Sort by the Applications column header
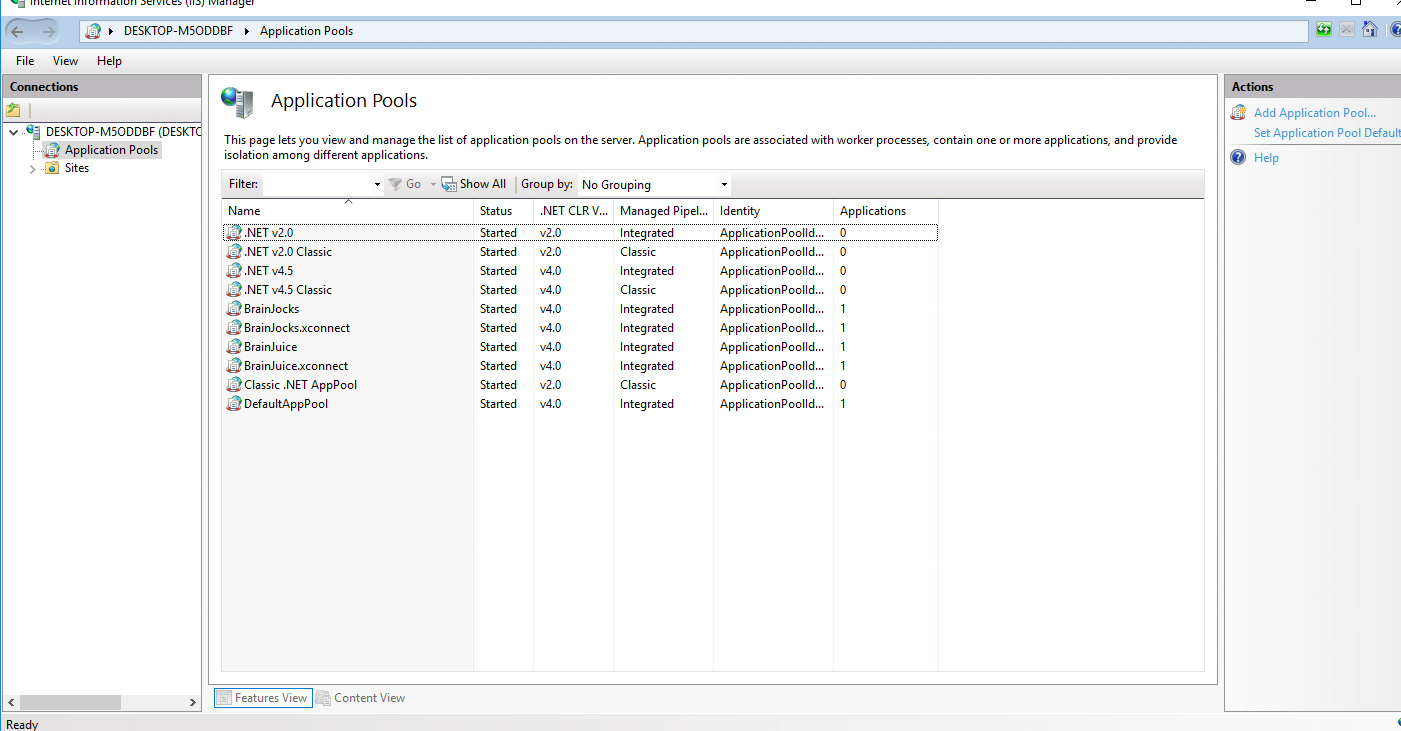 (885, 211)
